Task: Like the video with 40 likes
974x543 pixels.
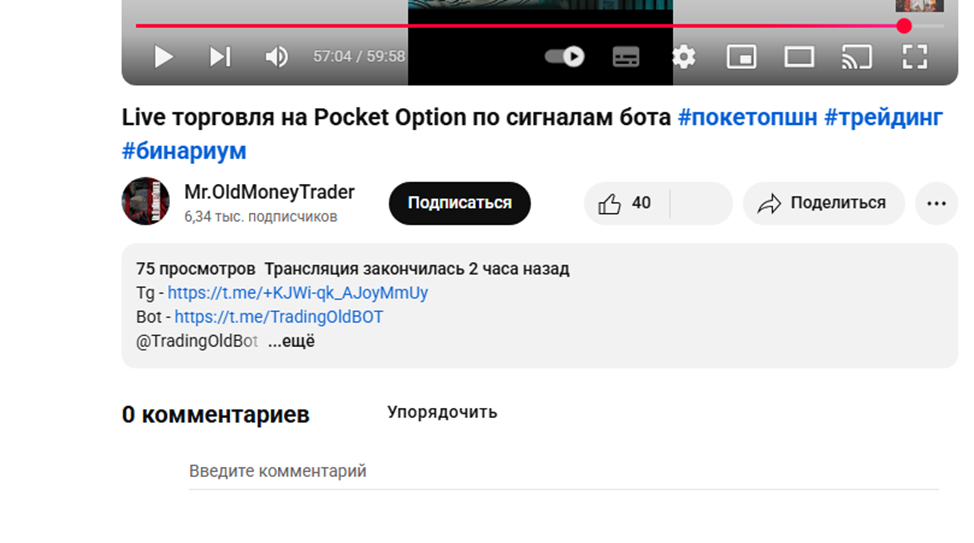Action: [x=626, y=203]
